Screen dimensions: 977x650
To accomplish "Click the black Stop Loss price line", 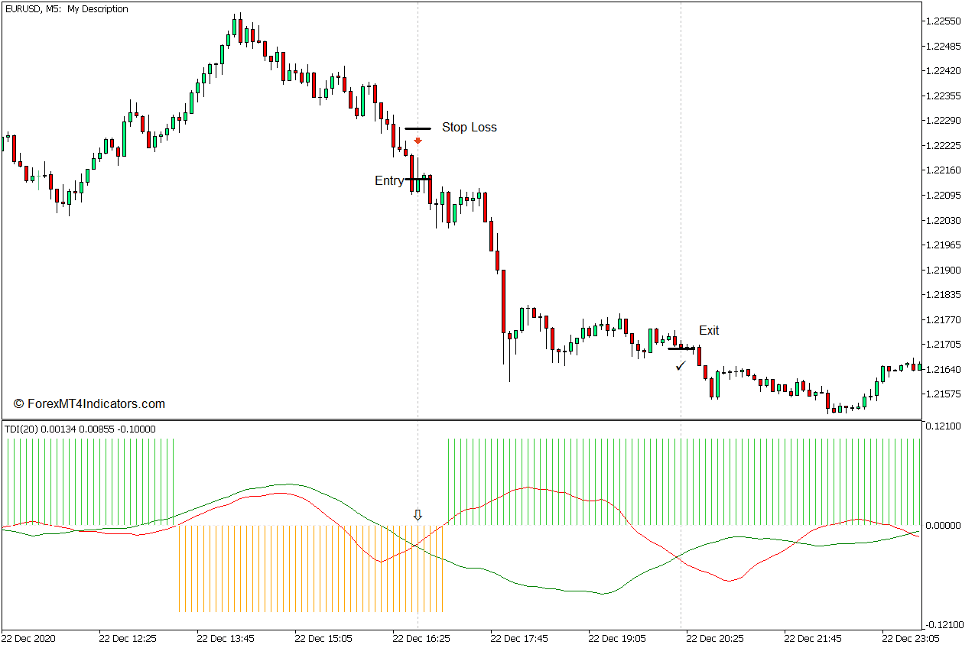I will (418, 127).
